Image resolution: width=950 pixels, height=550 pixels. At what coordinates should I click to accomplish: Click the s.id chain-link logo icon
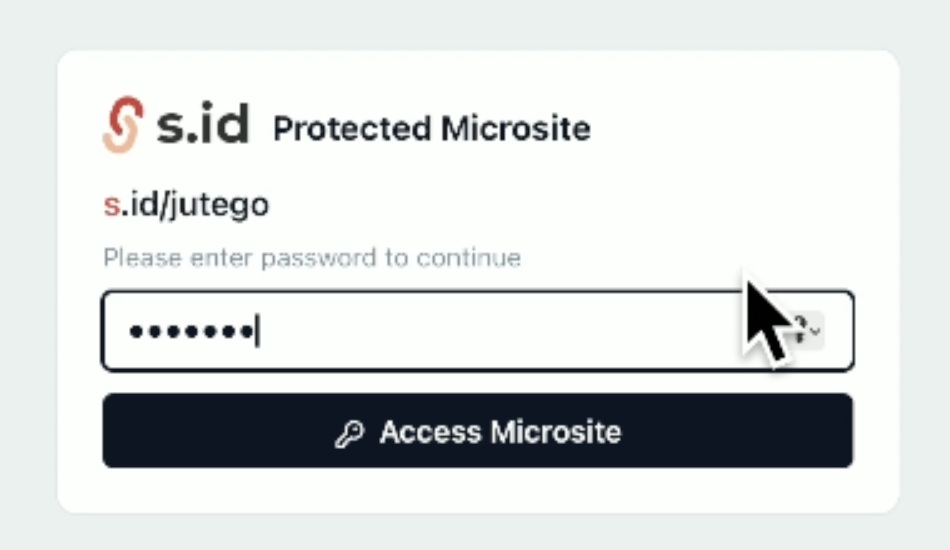123,124
